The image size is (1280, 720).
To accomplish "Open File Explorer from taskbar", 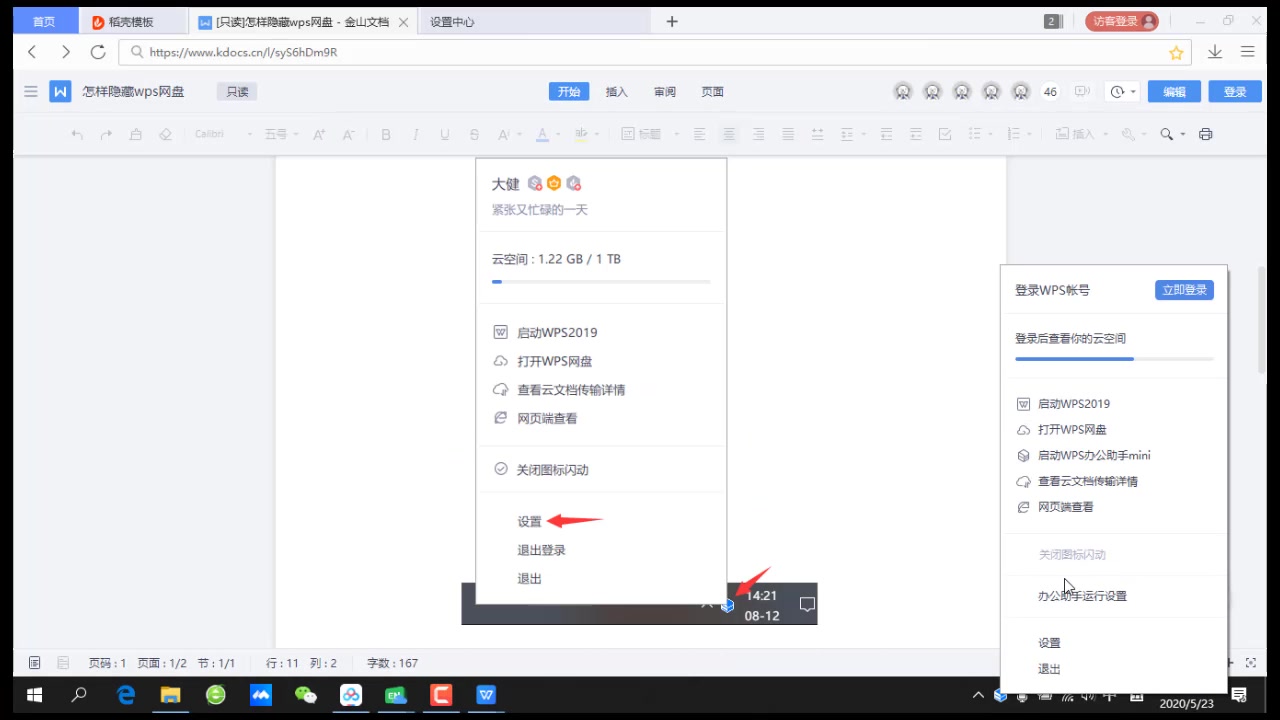I will coord(171,695).
